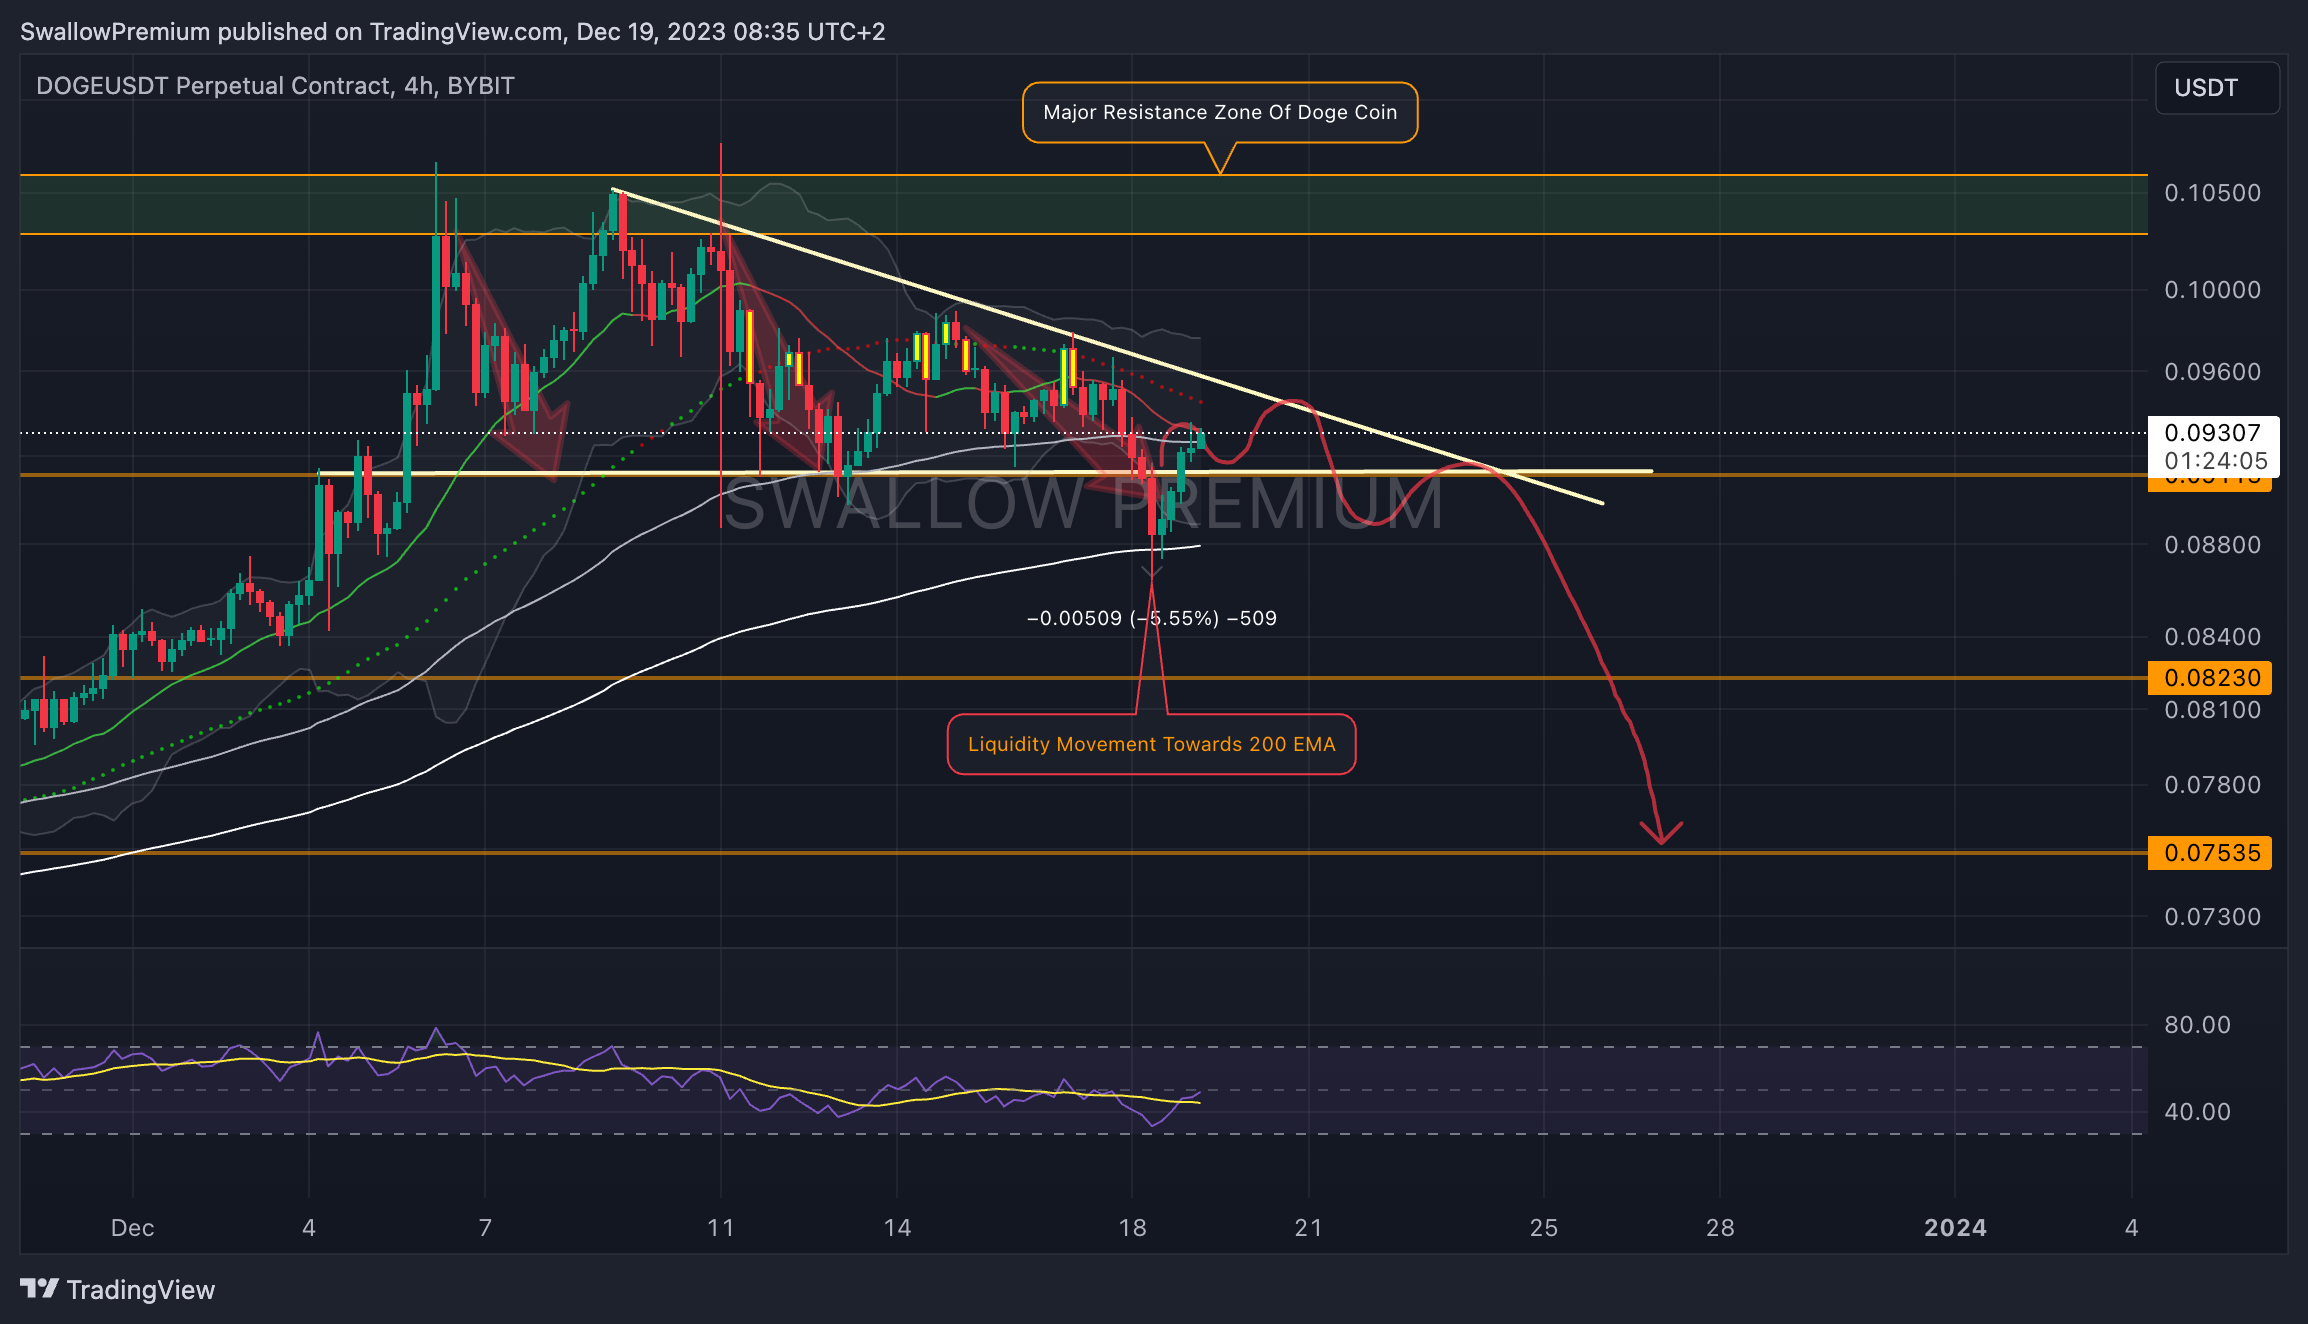Screen dimensions: 2308x1324
Task: Click the orange 0.08230 price level label
Action: [x=2210, y=678]
